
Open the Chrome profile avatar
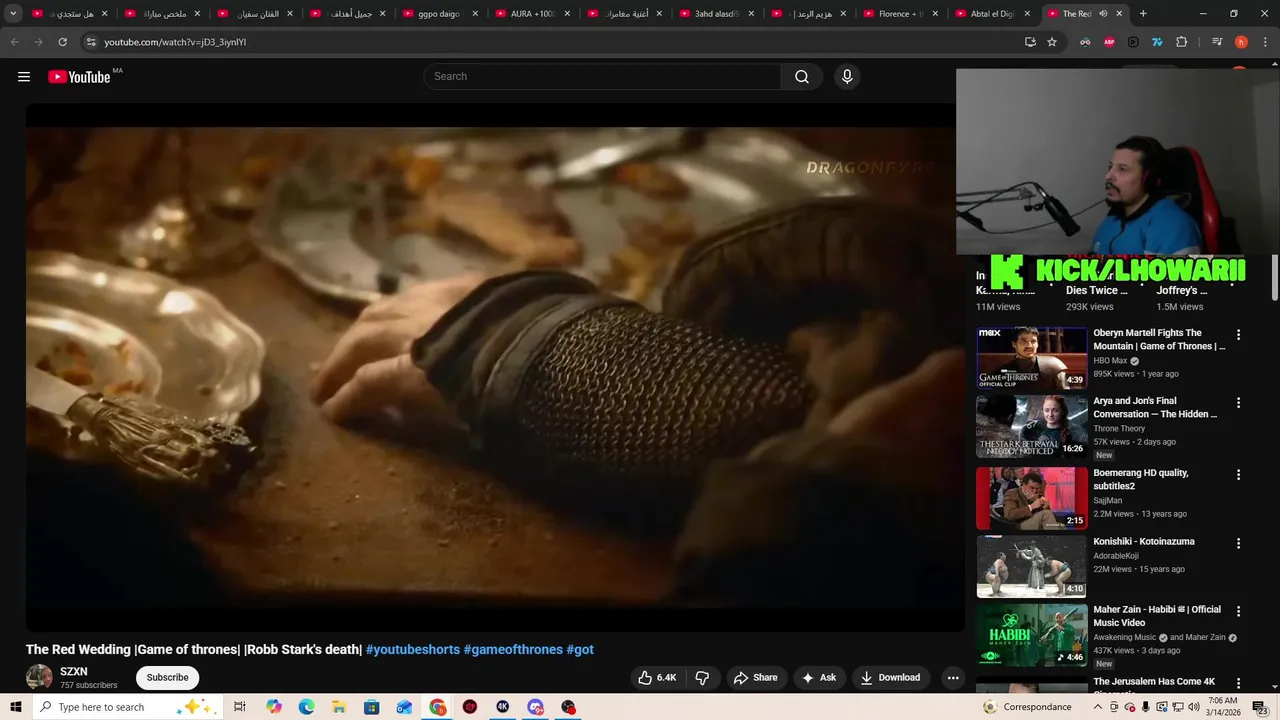click(1241, 42)
